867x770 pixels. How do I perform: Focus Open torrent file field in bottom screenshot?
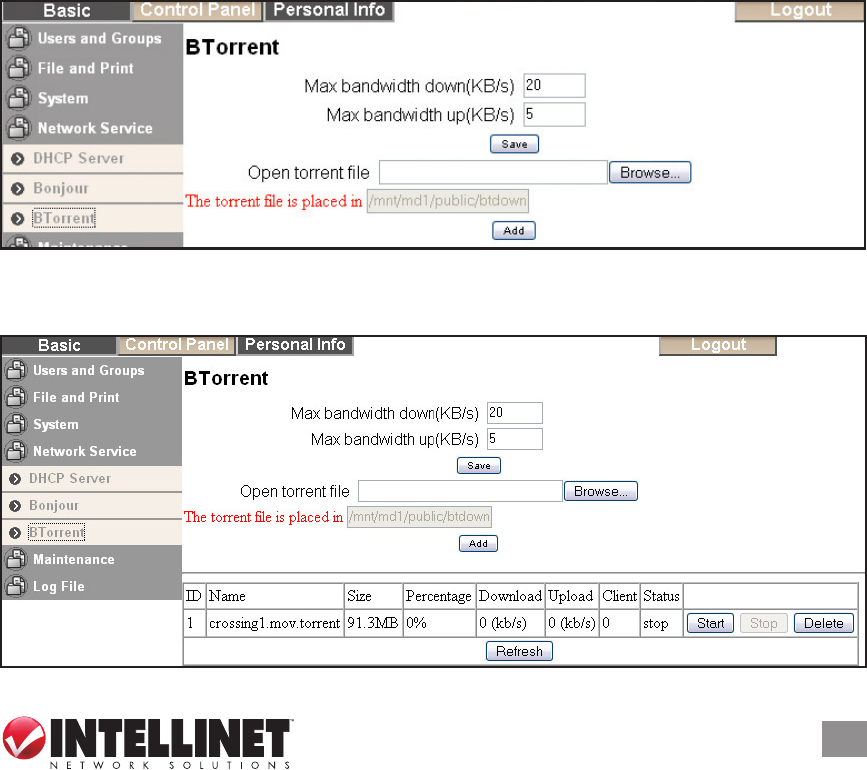tap(460, 491)
